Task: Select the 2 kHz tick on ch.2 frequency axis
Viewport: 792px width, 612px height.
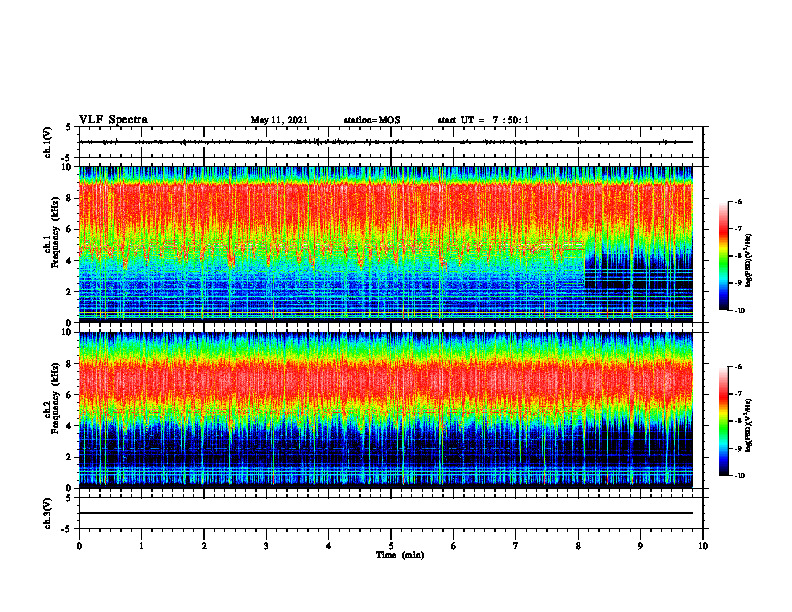Action: pyautogui.click(x=70, y=457)
